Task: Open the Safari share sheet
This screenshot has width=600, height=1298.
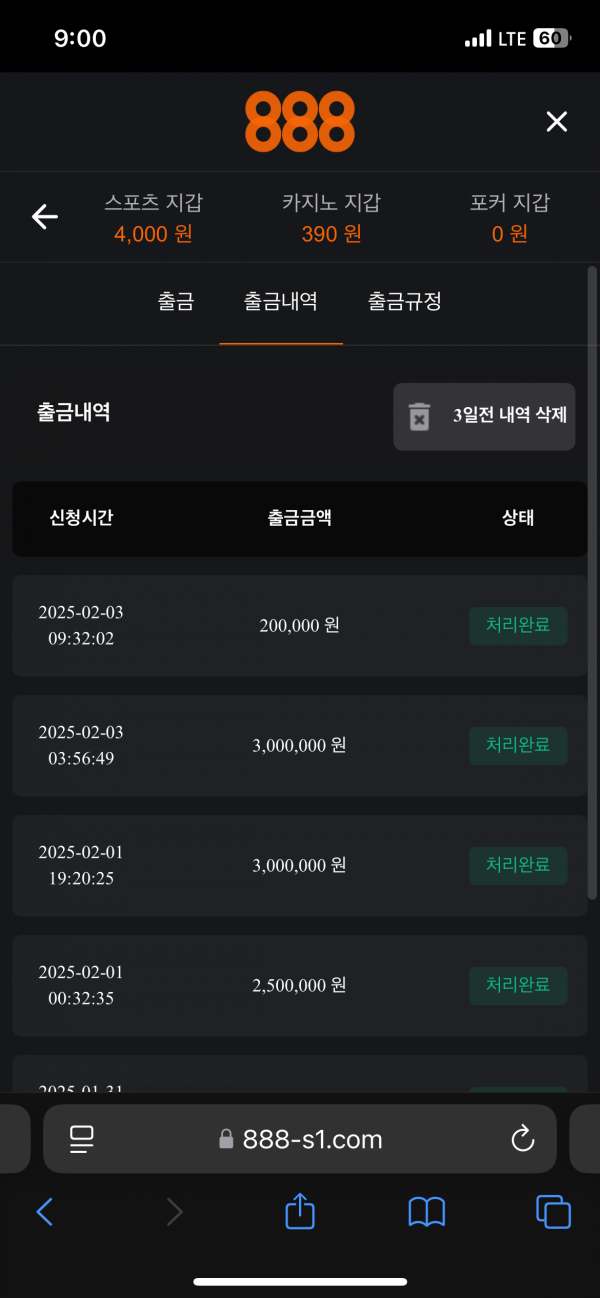Action: 300,1212
